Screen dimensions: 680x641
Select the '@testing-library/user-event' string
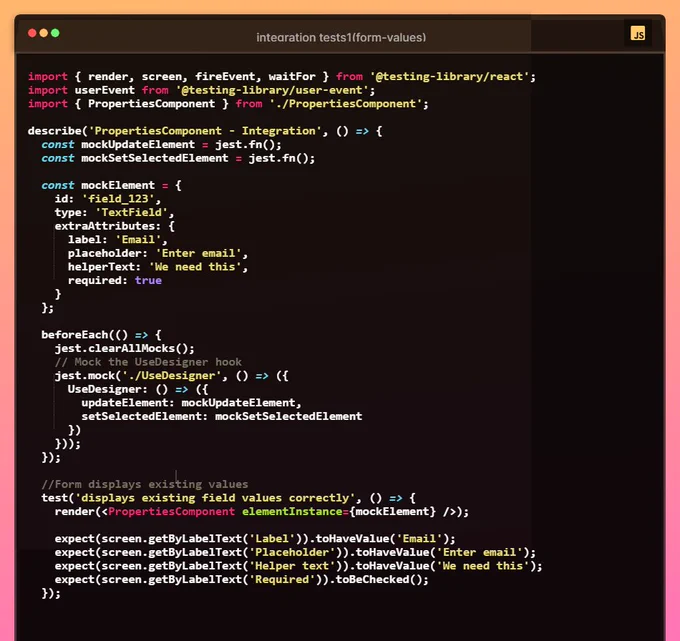pos(272,90)
